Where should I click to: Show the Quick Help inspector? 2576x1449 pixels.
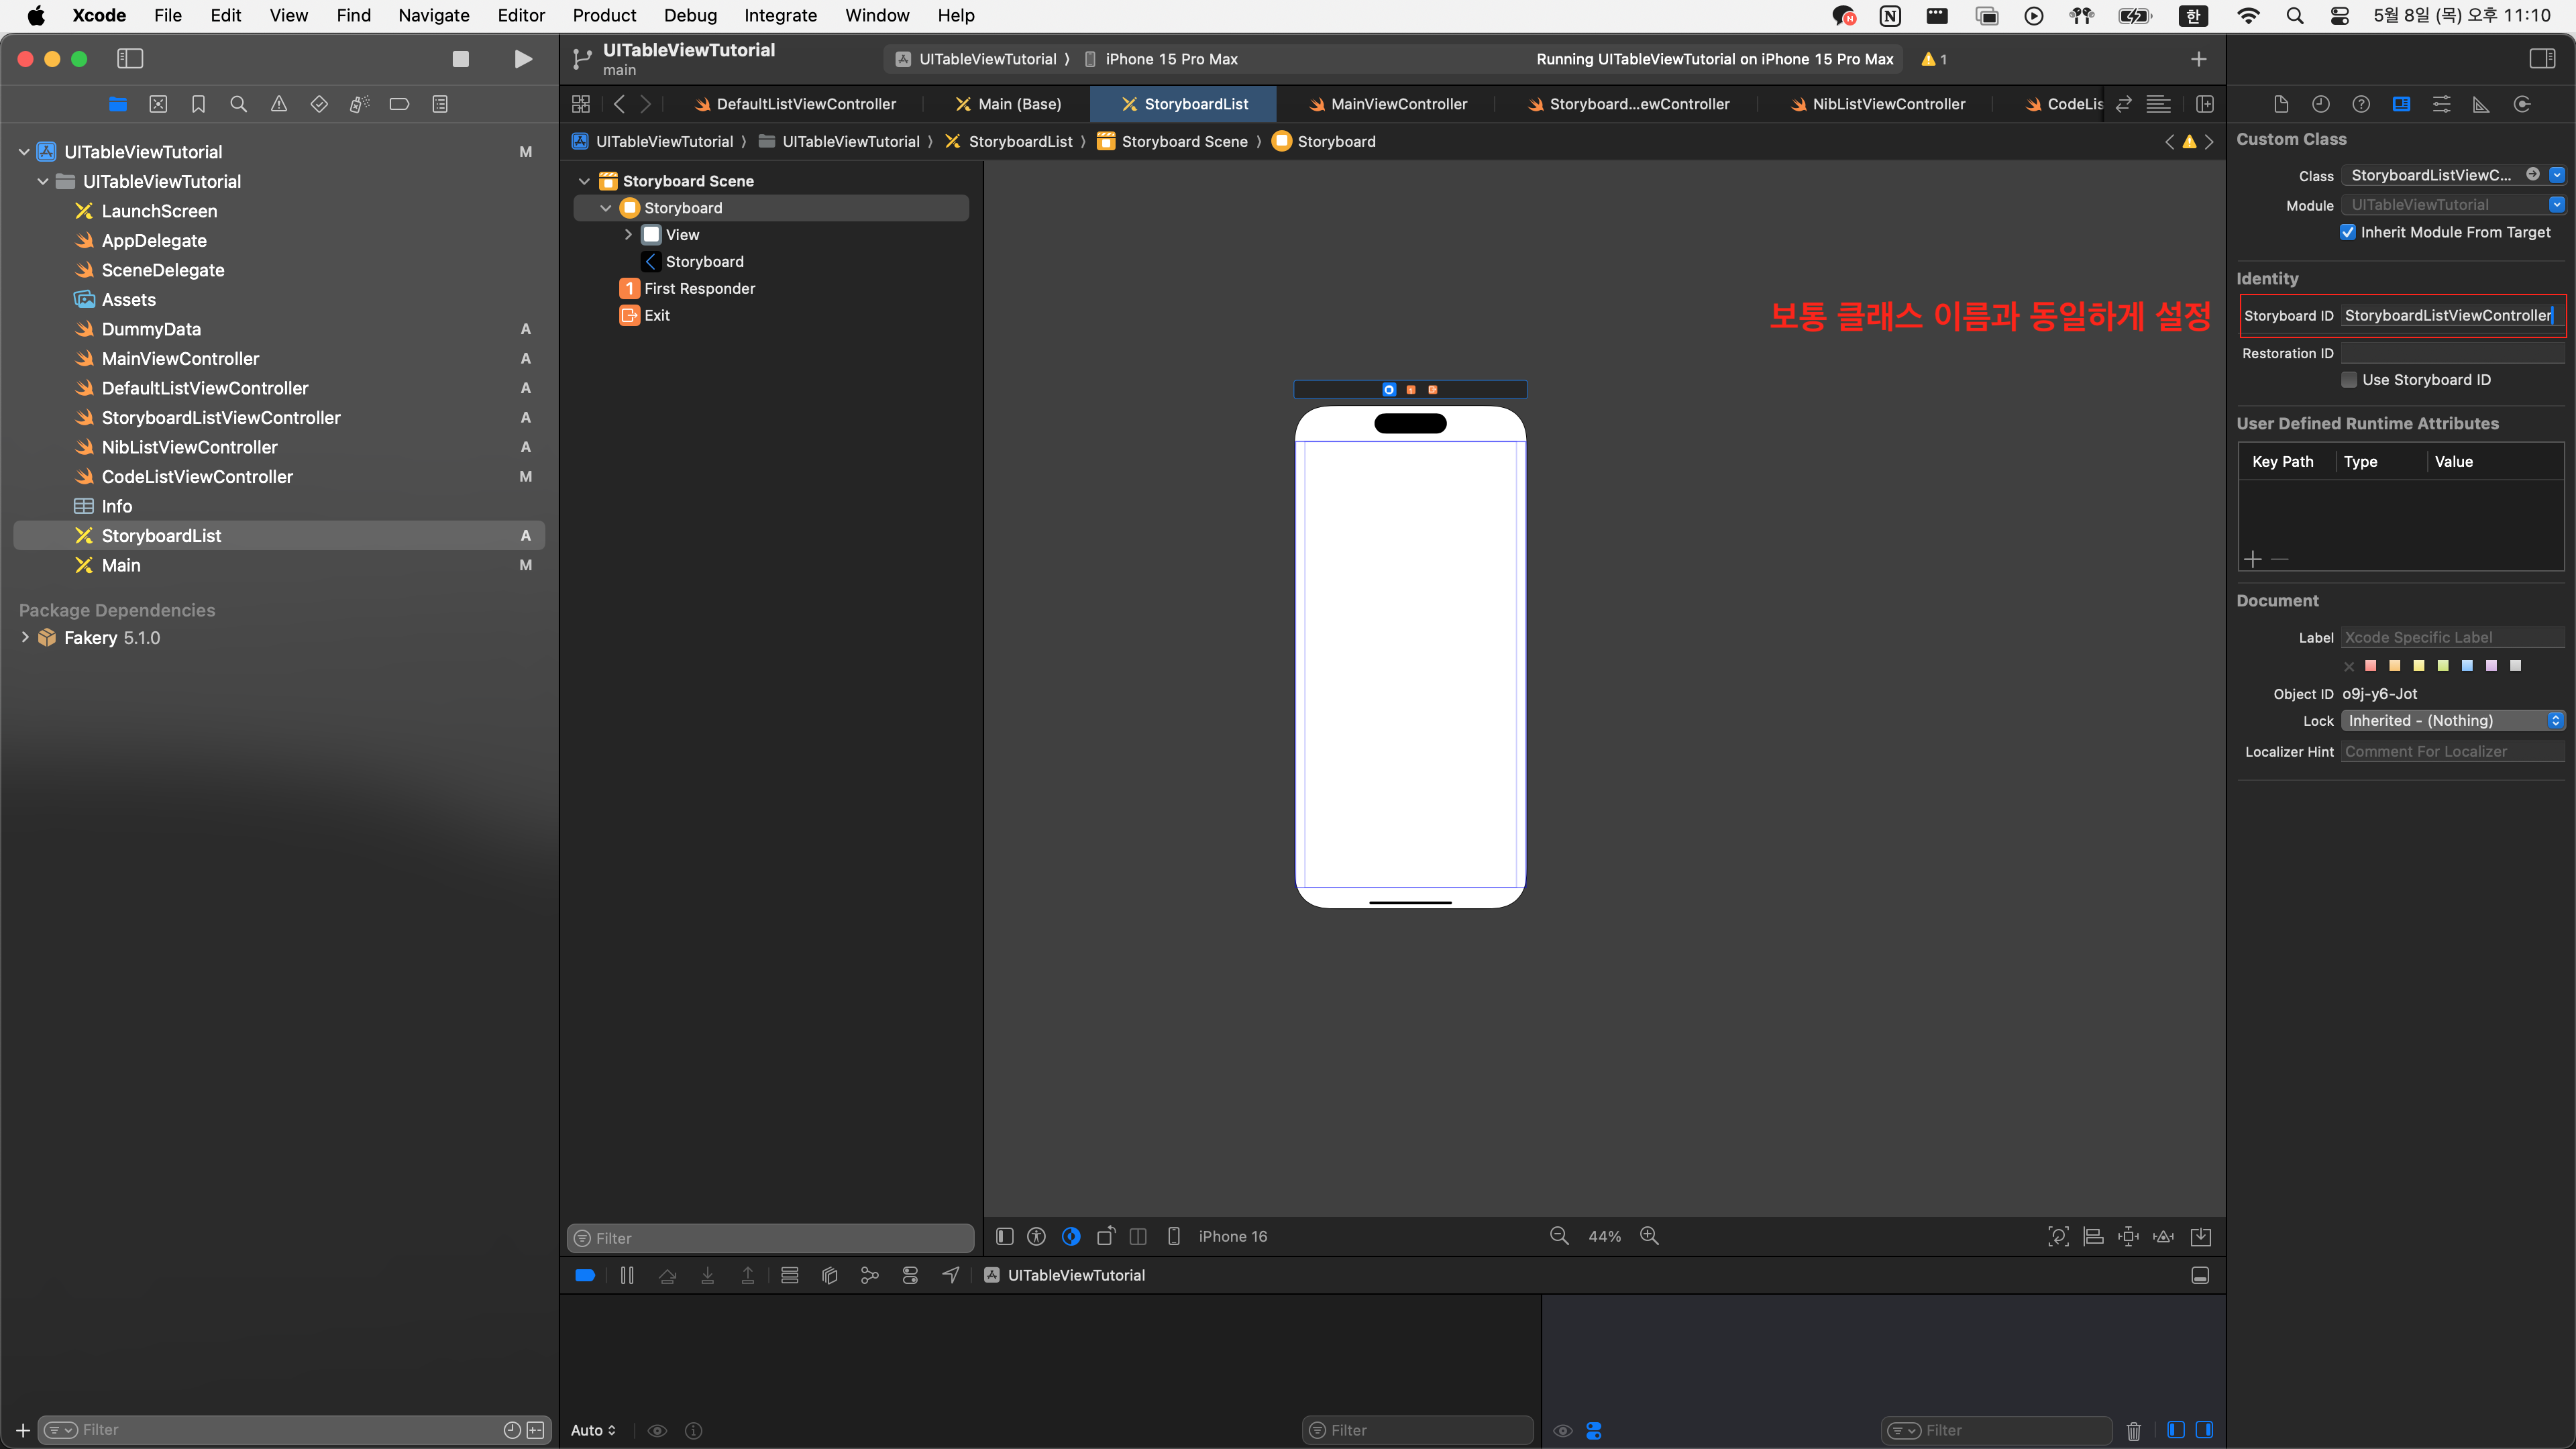[2361, 104]
